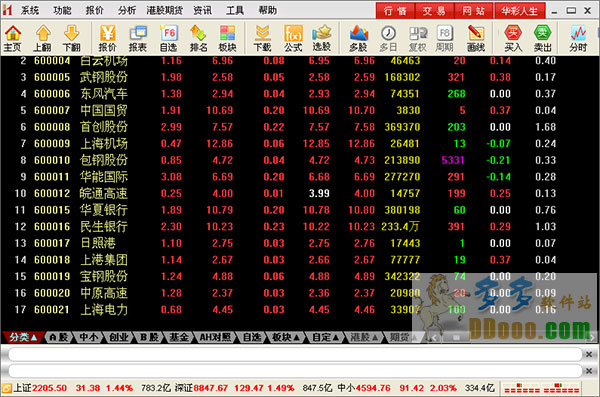Expand the 板块▲ tab dropdown
This screenshot has width=600, height=397.
pos(285,337)
